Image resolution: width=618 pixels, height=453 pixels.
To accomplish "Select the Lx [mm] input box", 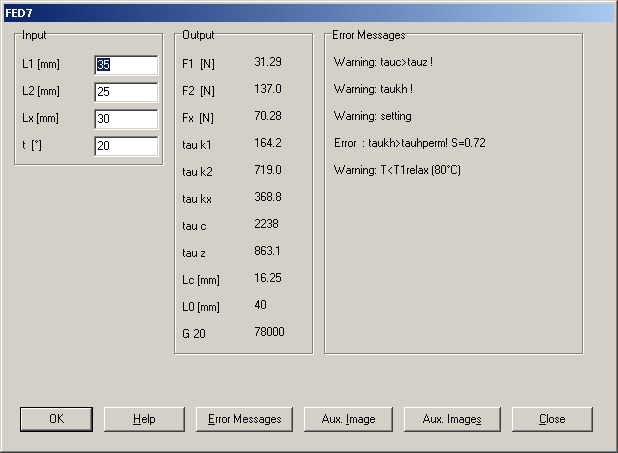I will point(126,119).
